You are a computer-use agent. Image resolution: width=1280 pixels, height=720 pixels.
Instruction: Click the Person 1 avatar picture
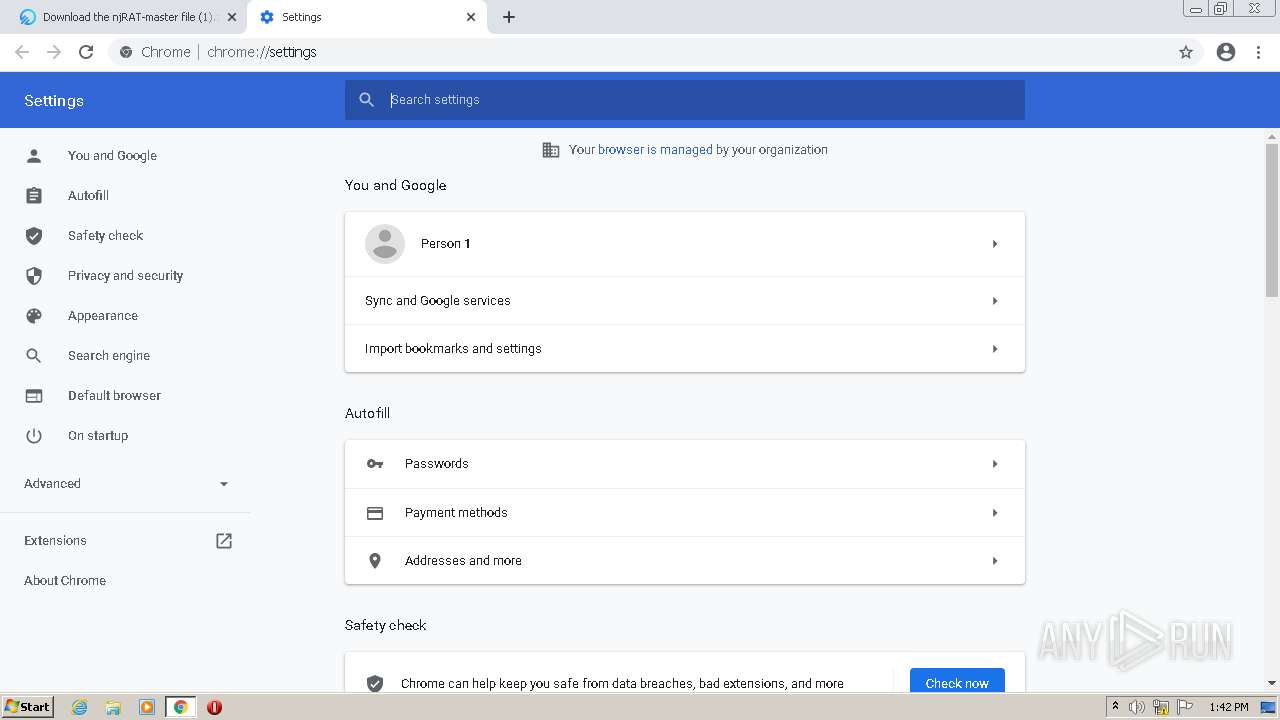click(x=385, y=244)
